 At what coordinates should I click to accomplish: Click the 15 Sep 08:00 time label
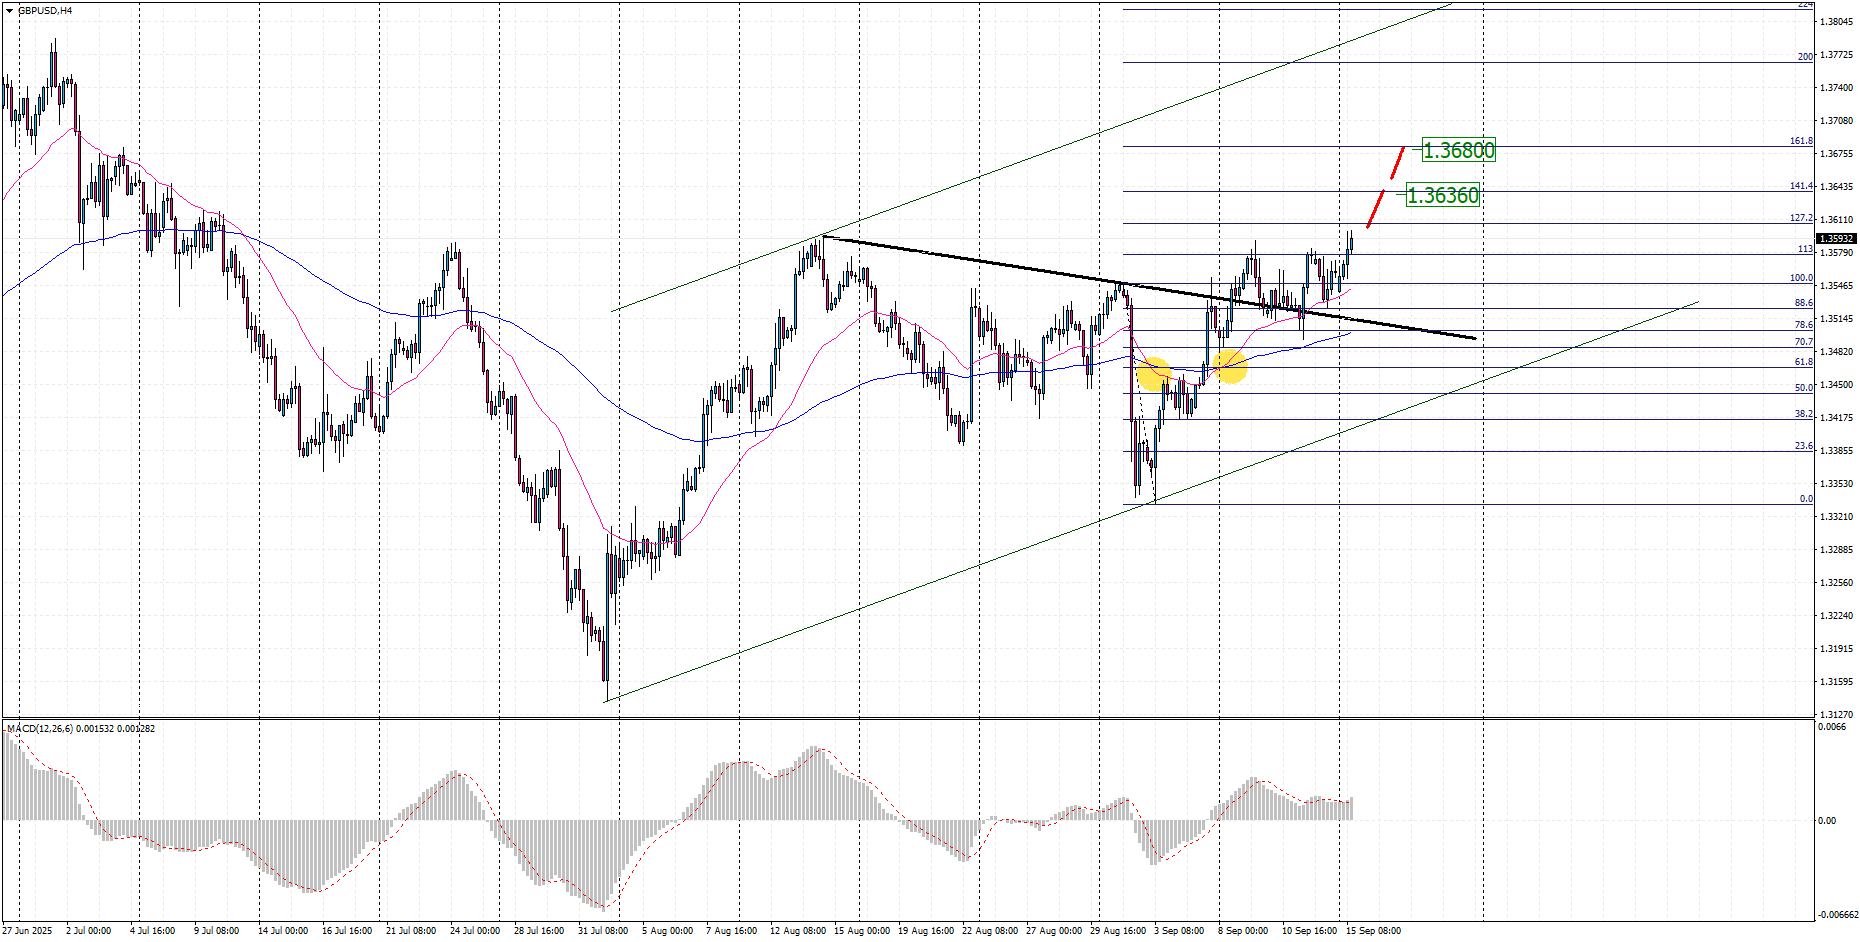coord(1373,931)
